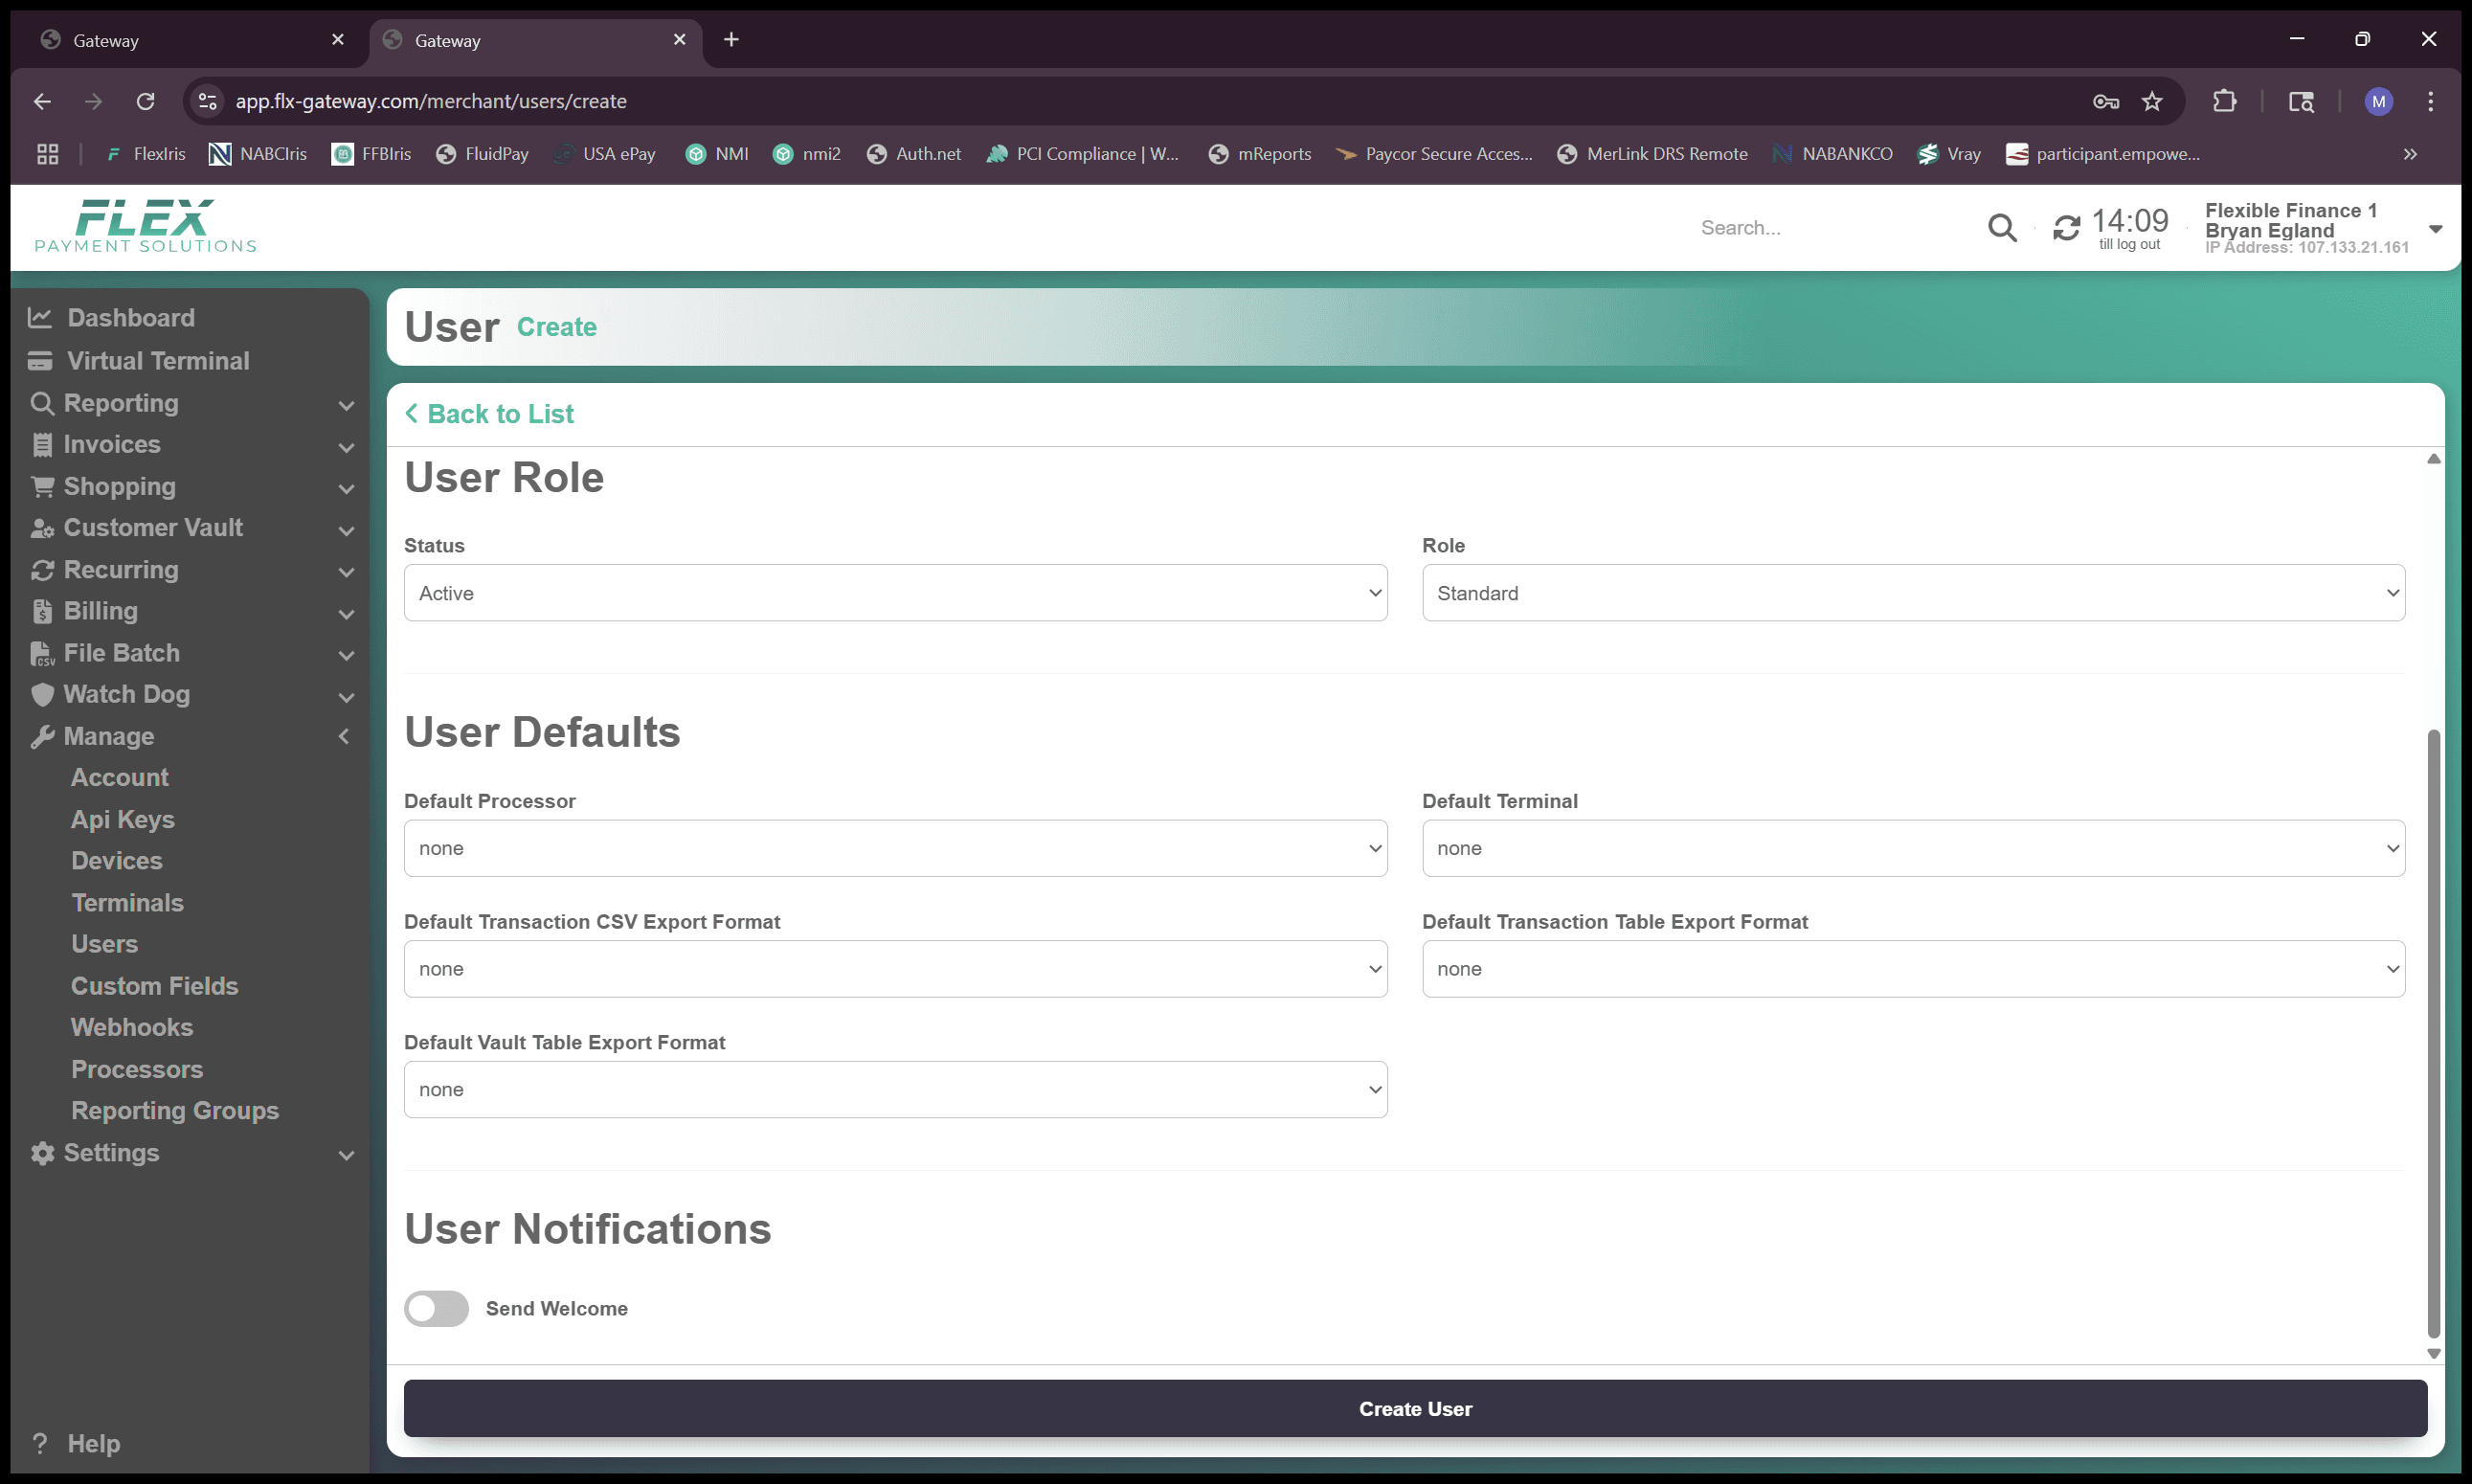Screen dimensions: 2472x1484
Task: Open Default Transaction CSV Export Format dropdown
Action: click(x=895, y=969)
